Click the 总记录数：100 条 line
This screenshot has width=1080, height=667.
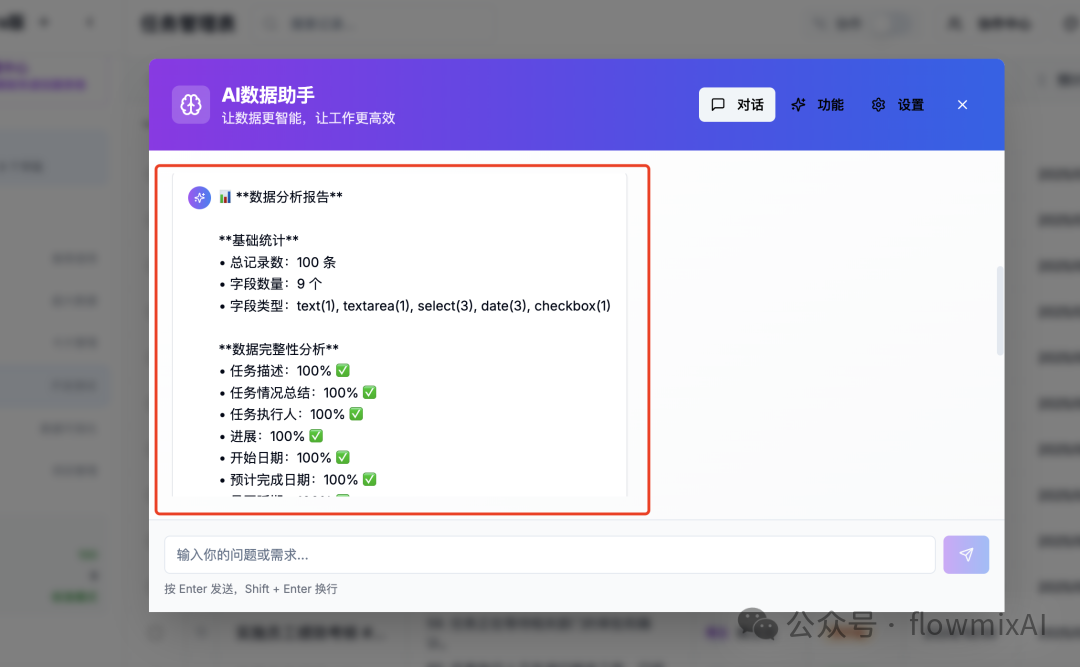[278, 263]
